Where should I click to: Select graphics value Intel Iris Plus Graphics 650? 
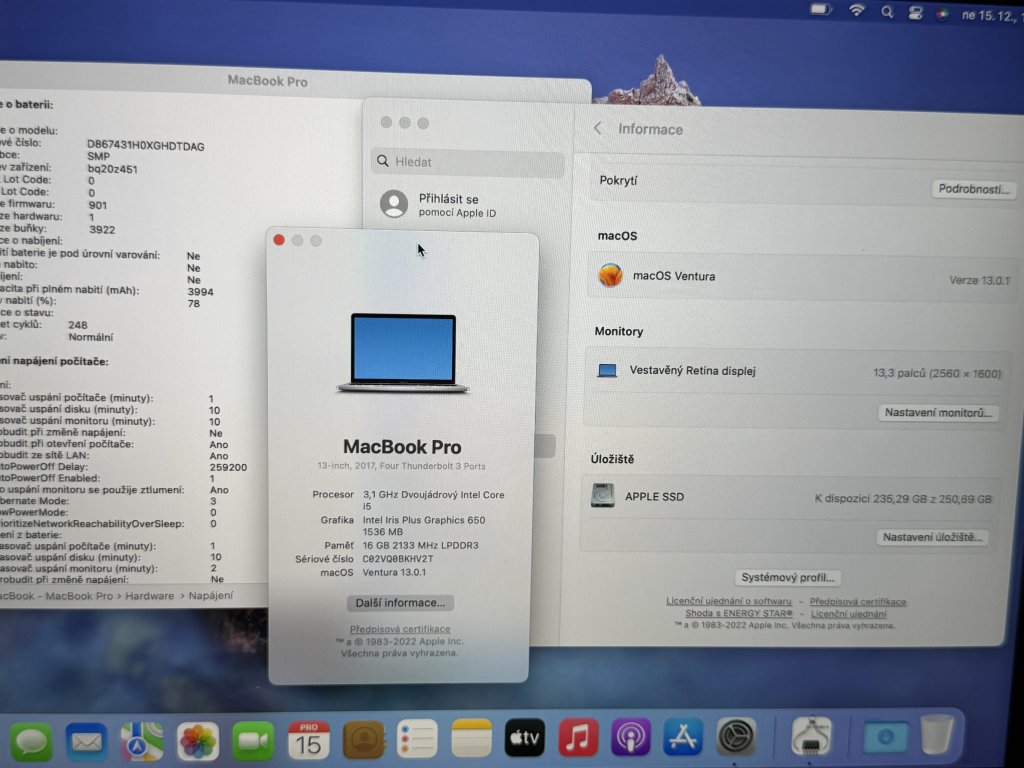point(424,520)
